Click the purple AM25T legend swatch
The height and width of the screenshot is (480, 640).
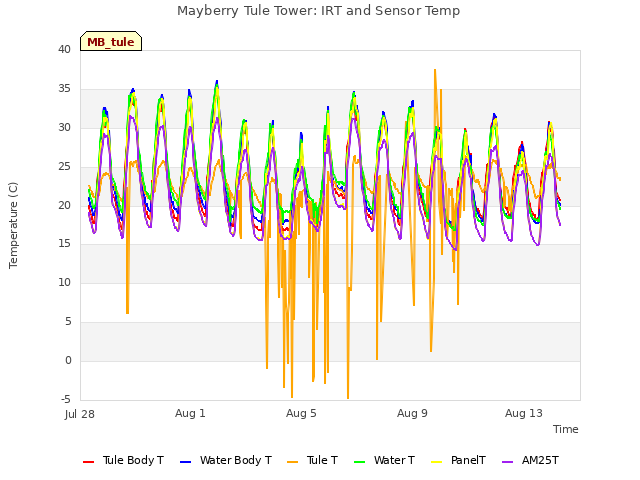(x=507, y=462)
